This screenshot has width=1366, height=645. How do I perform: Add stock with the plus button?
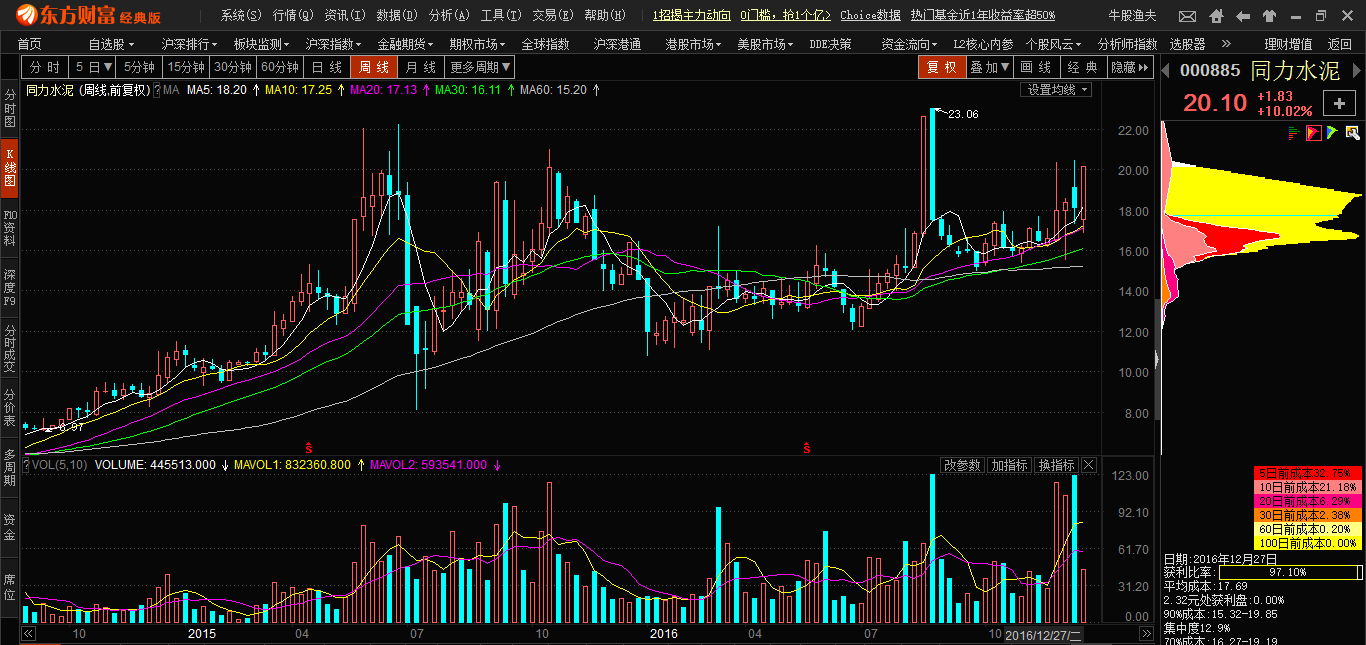pyautogui.click(x=1339, y=103)
